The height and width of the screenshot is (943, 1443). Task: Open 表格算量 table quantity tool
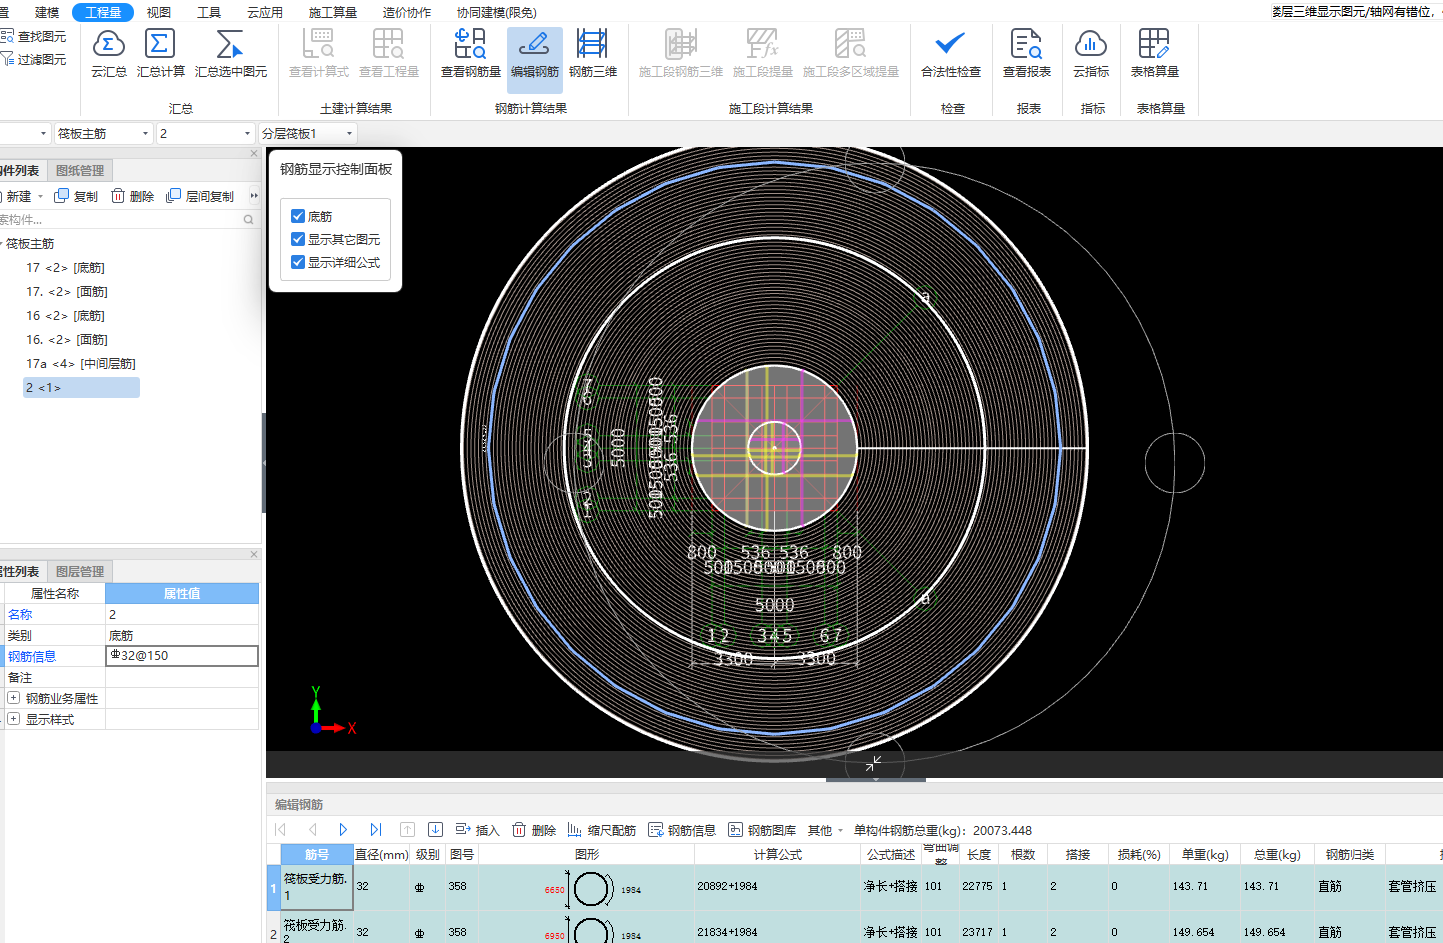(1154, 54)
